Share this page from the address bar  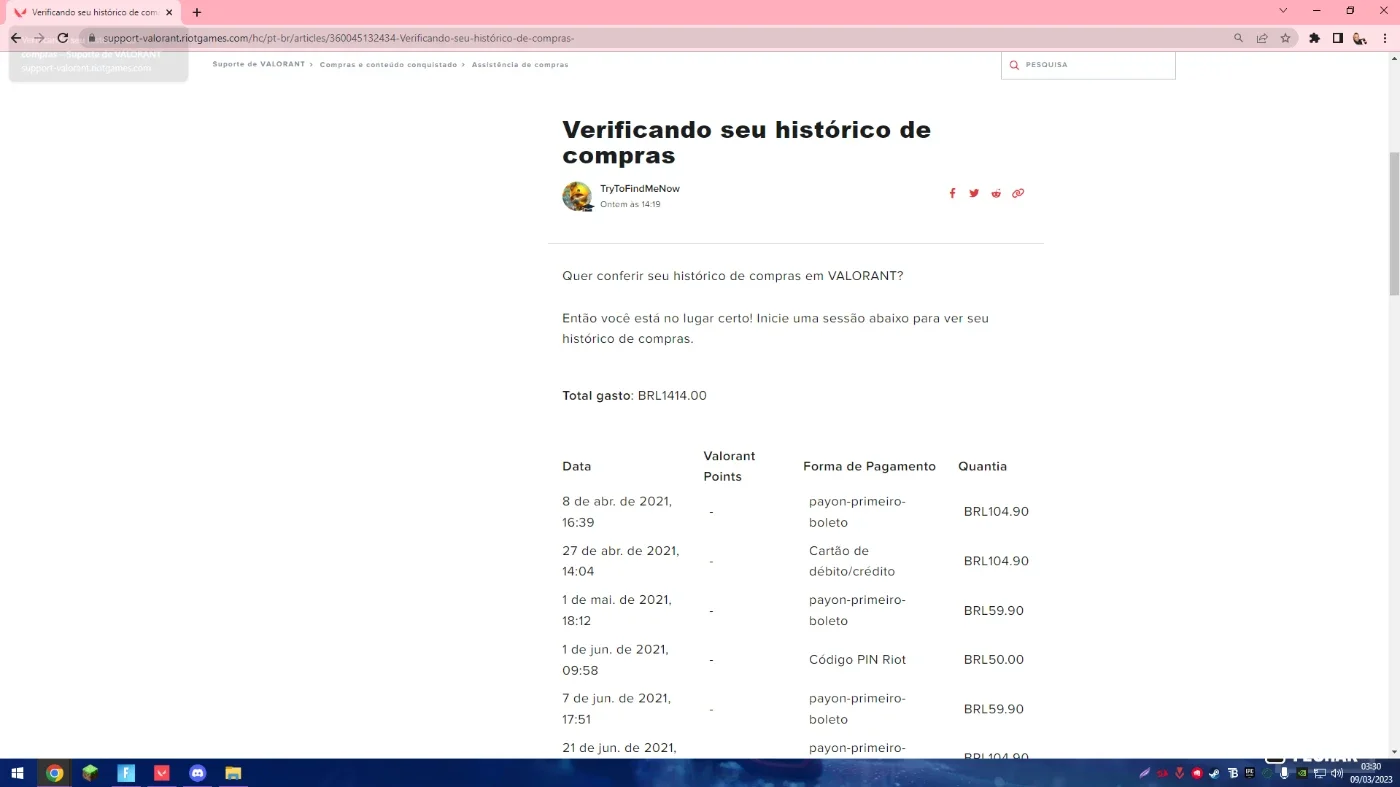coord(1262,38)
